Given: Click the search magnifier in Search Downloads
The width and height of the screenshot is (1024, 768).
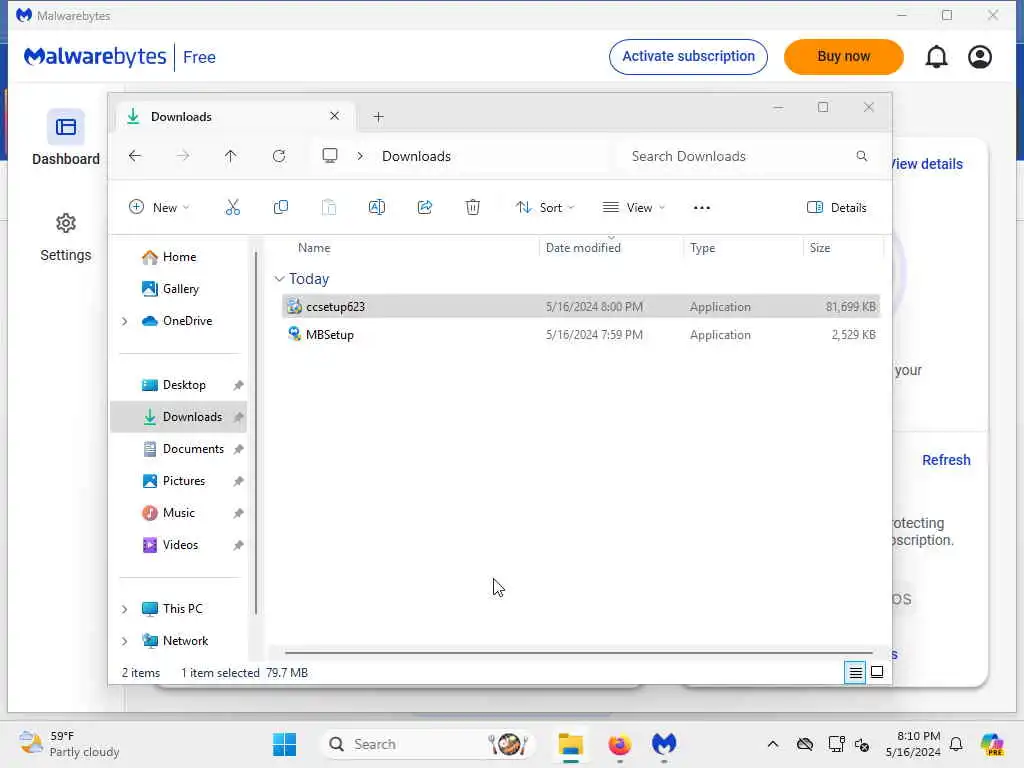Looking at the screenshot, I should [x=861, y=156].
